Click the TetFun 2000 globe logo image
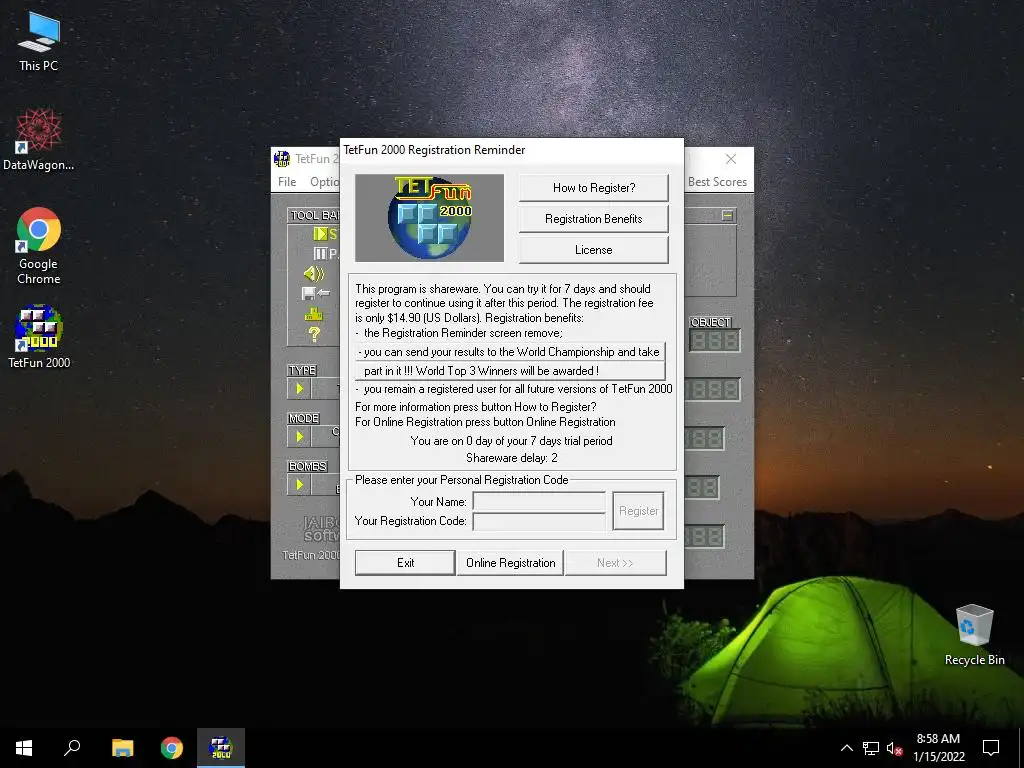1024x768 pixels. (429, 218)
